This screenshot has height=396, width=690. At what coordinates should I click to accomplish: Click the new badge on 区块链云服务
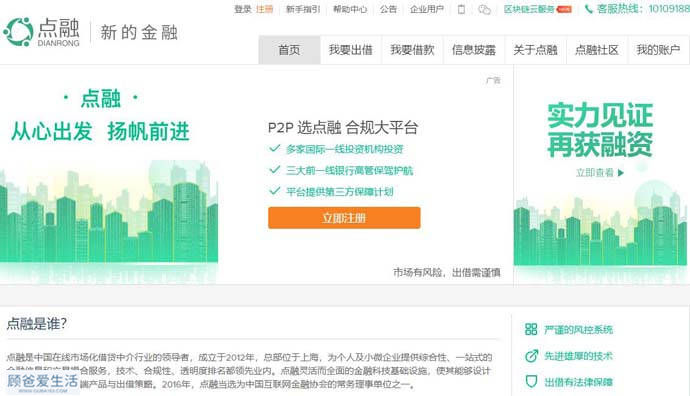coord(564,9)
